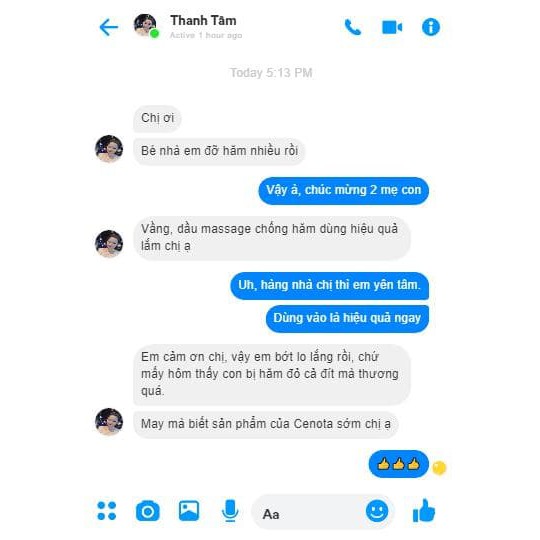Screen dimensions: 540x540
Task: Tap the three thumbs-up emoji message
Action: [x=399, y=464]
